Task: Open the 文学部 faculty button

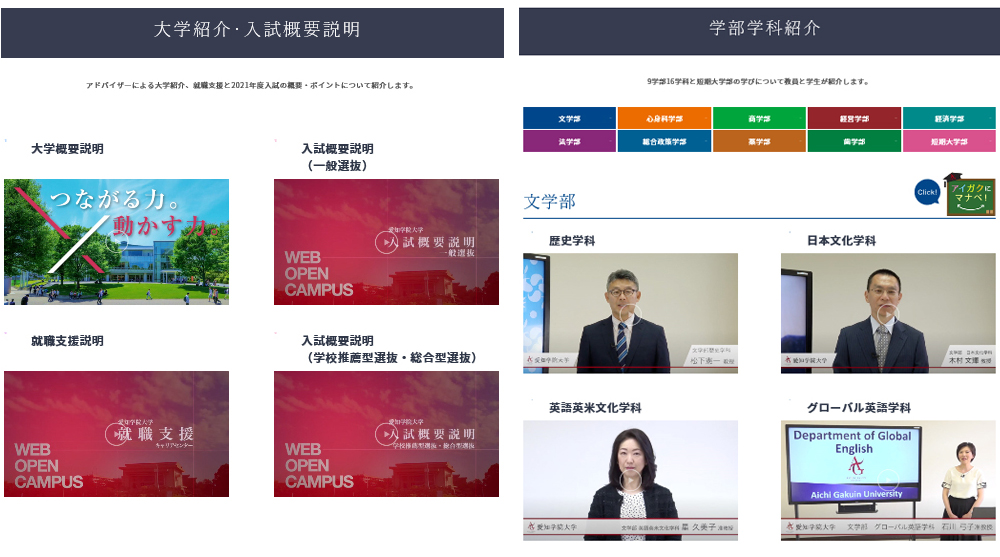Action: click(570, 119)
